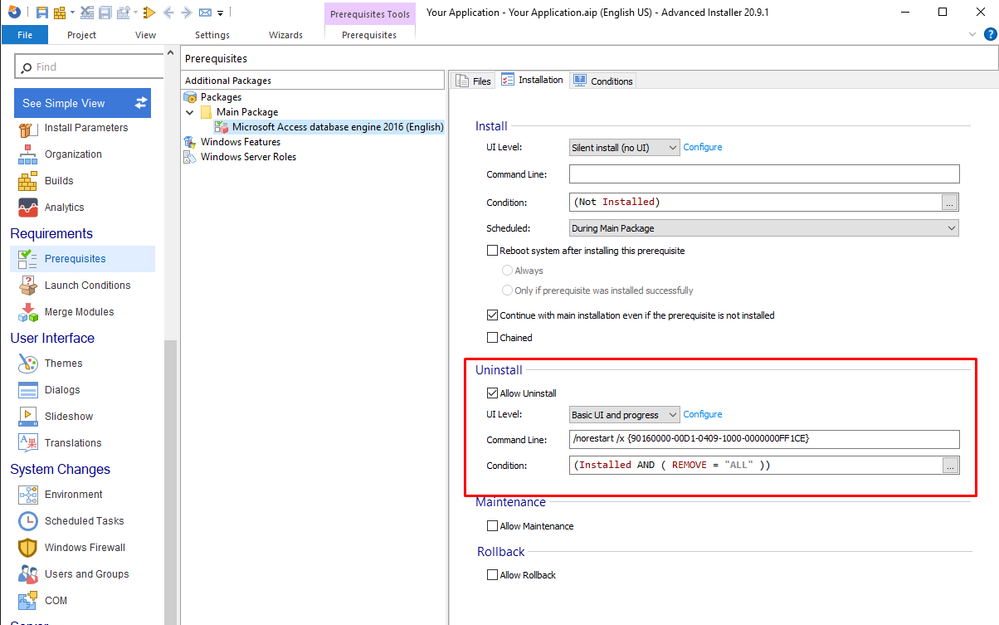The height and width of the screenshot is (625, 999).
Task: Select Microsoft Access database engine 2016 package
Action: [337, 127]
